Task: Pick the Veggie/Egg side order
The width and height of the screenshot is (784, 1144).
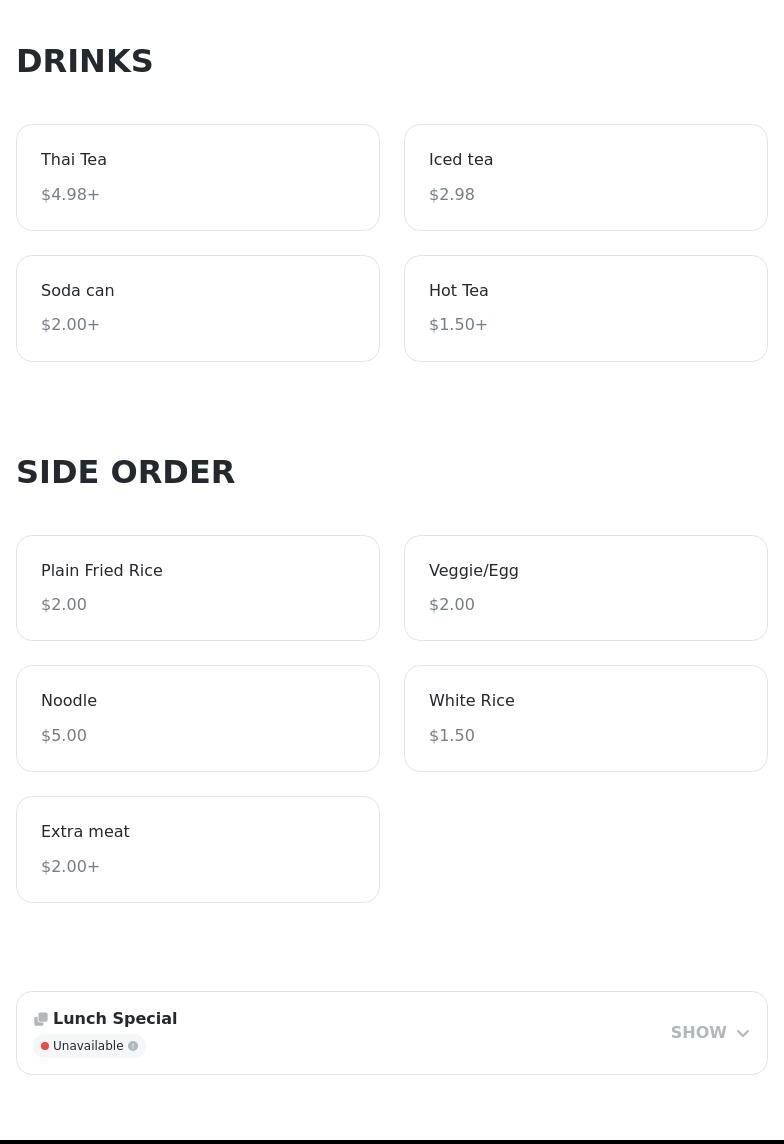Action: click(585, 588)
